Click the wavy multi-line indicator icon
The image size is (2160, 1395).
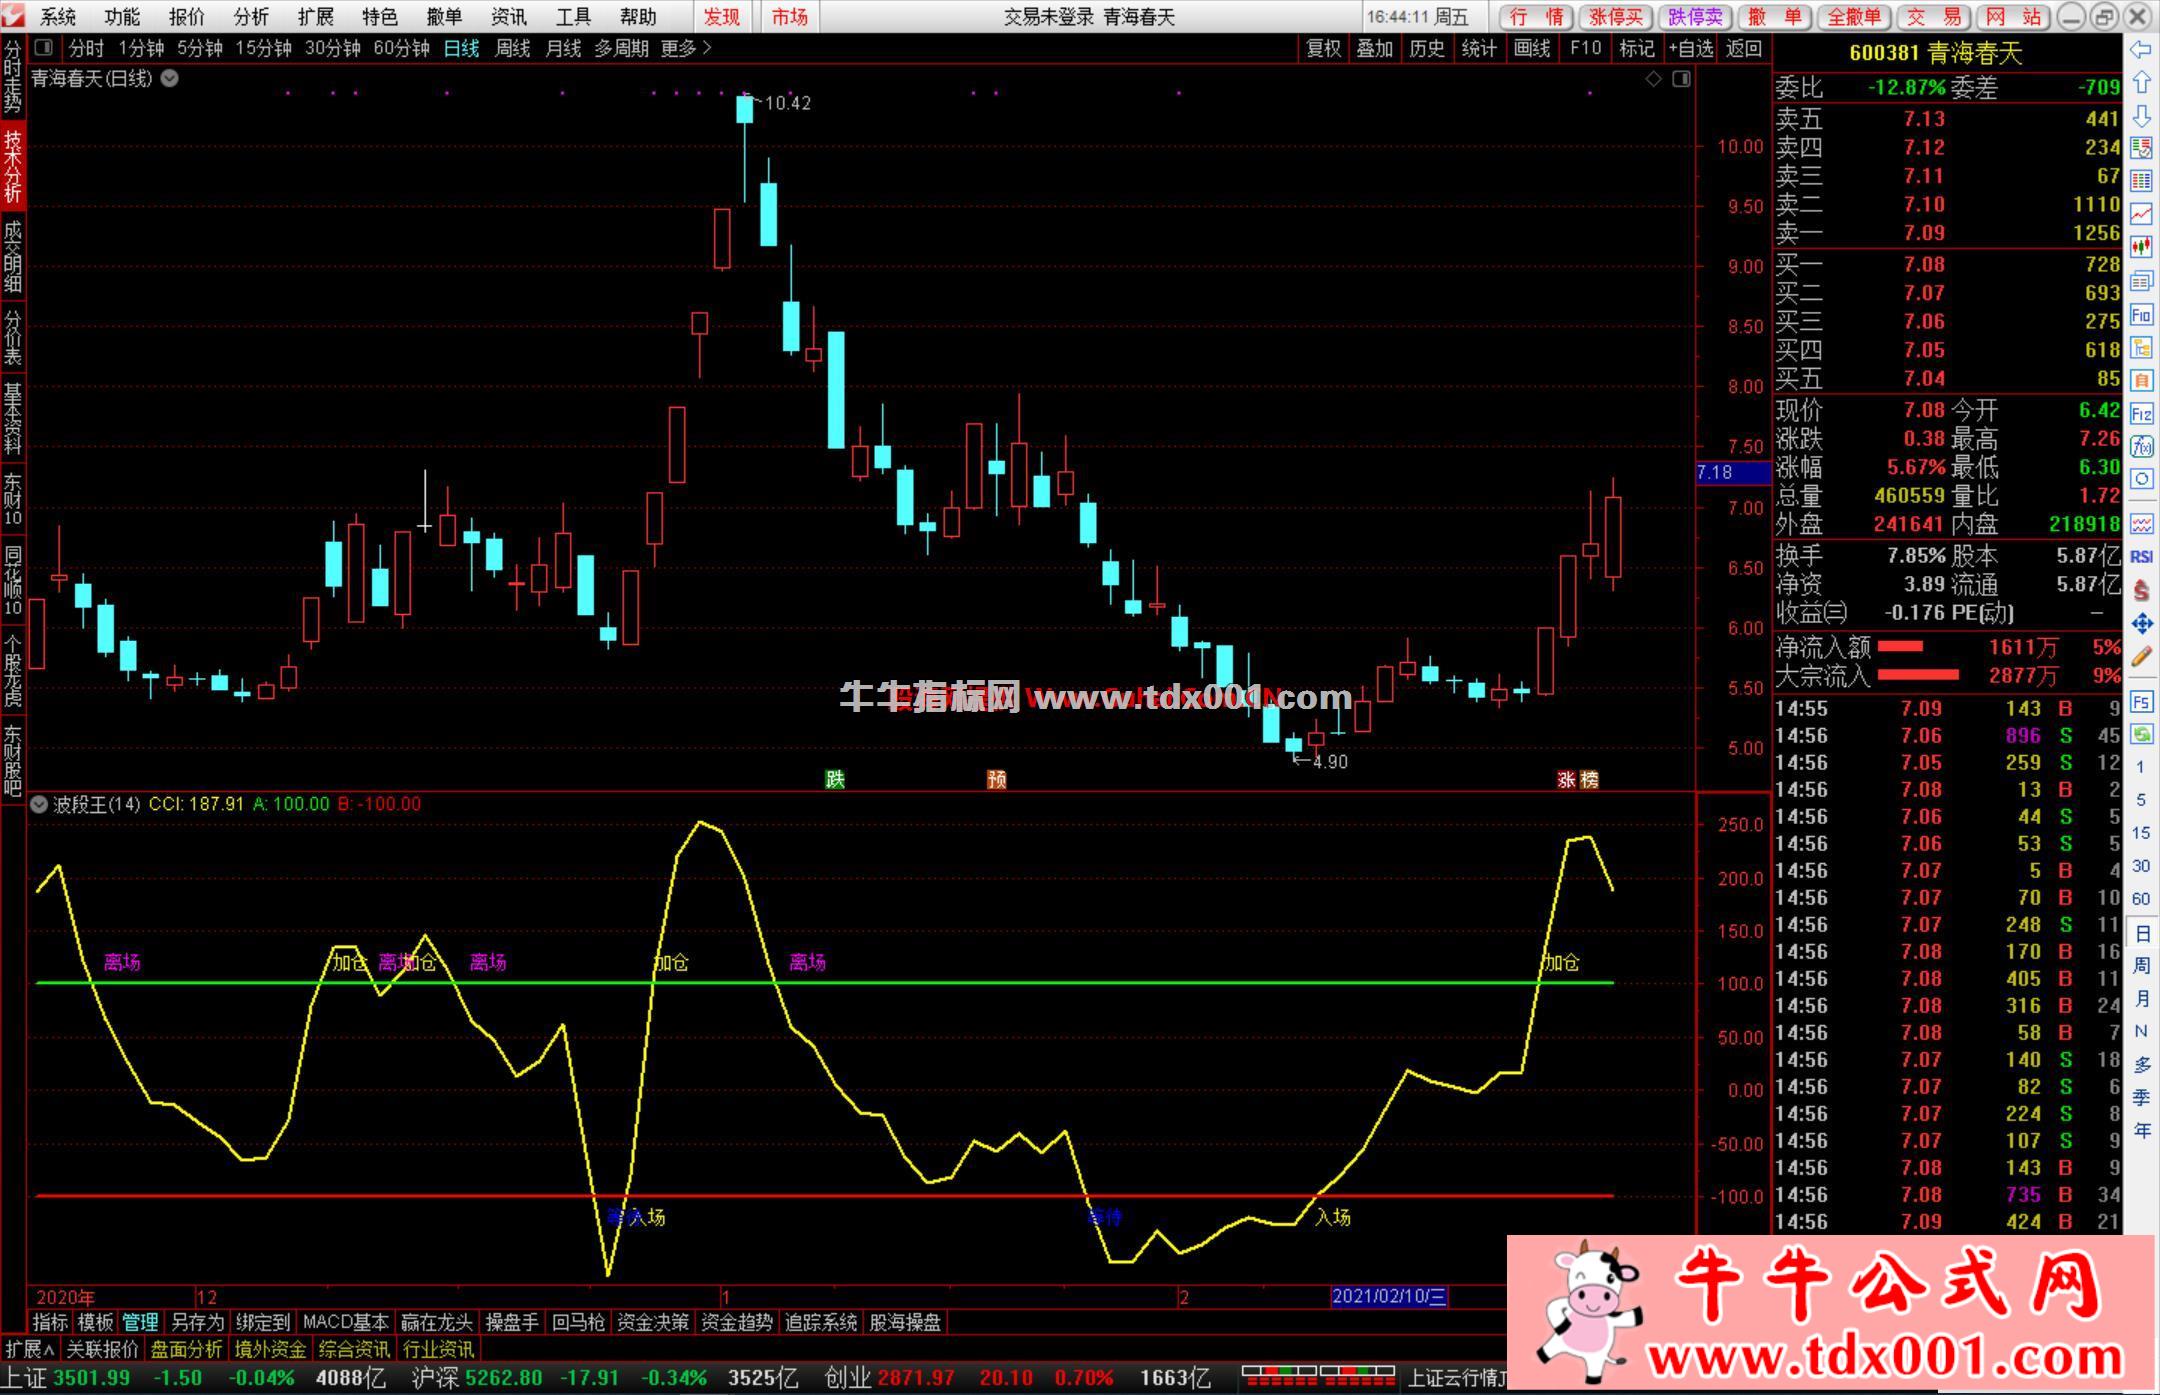(x=2141, y=524)
